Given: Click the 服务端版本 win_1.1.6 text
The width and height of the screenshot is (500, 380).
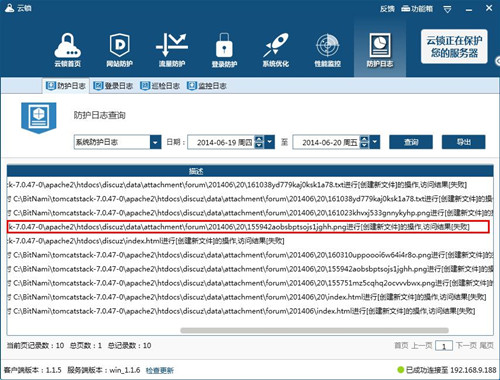Looking at the screenshot, I should tap(104, 370).
